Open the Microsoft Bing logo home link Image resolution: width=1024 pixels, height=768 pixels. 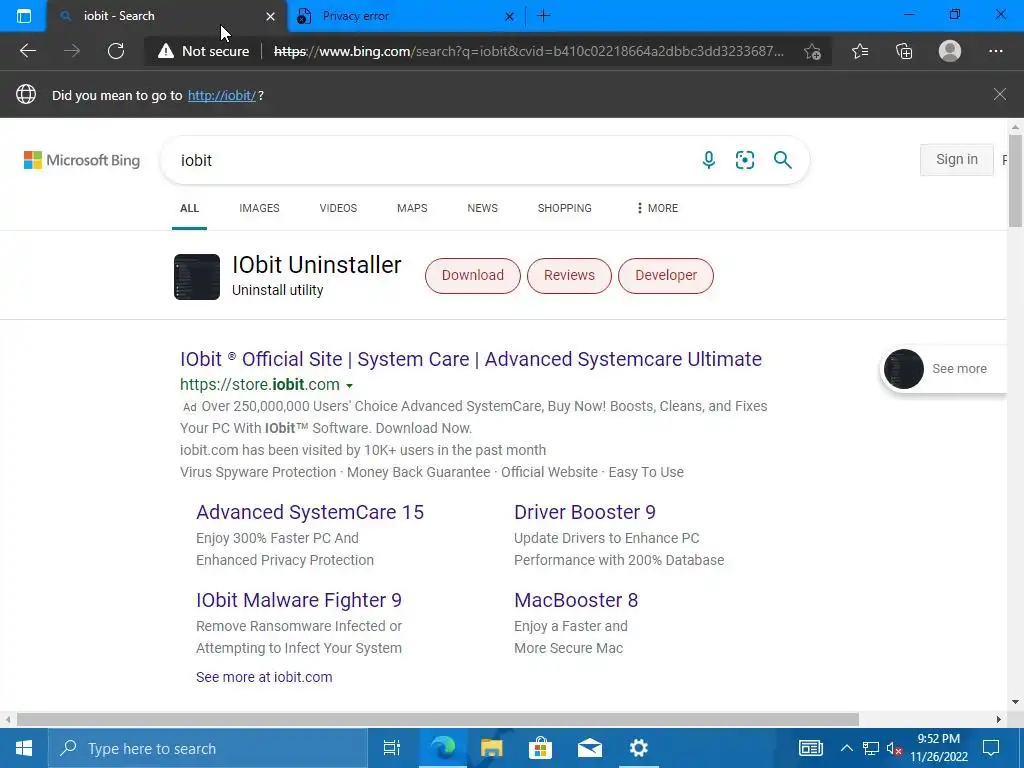coord(82,160)
